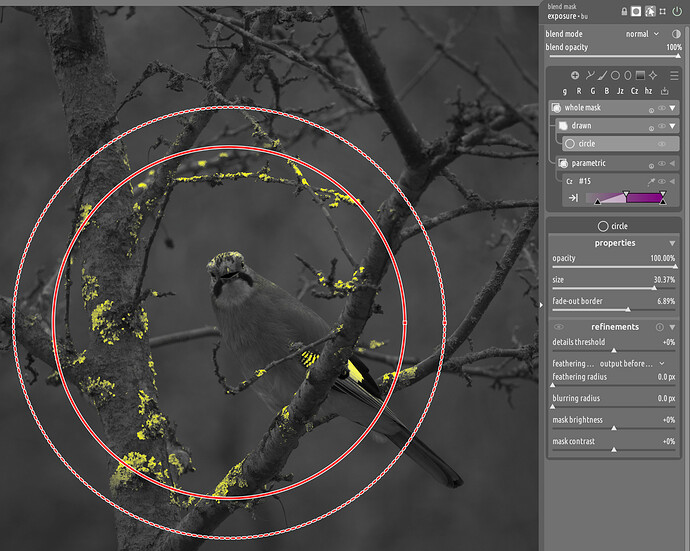The image size is (690, 551).
Task: Click the small circle icon on parametric row
Action: 651,166
